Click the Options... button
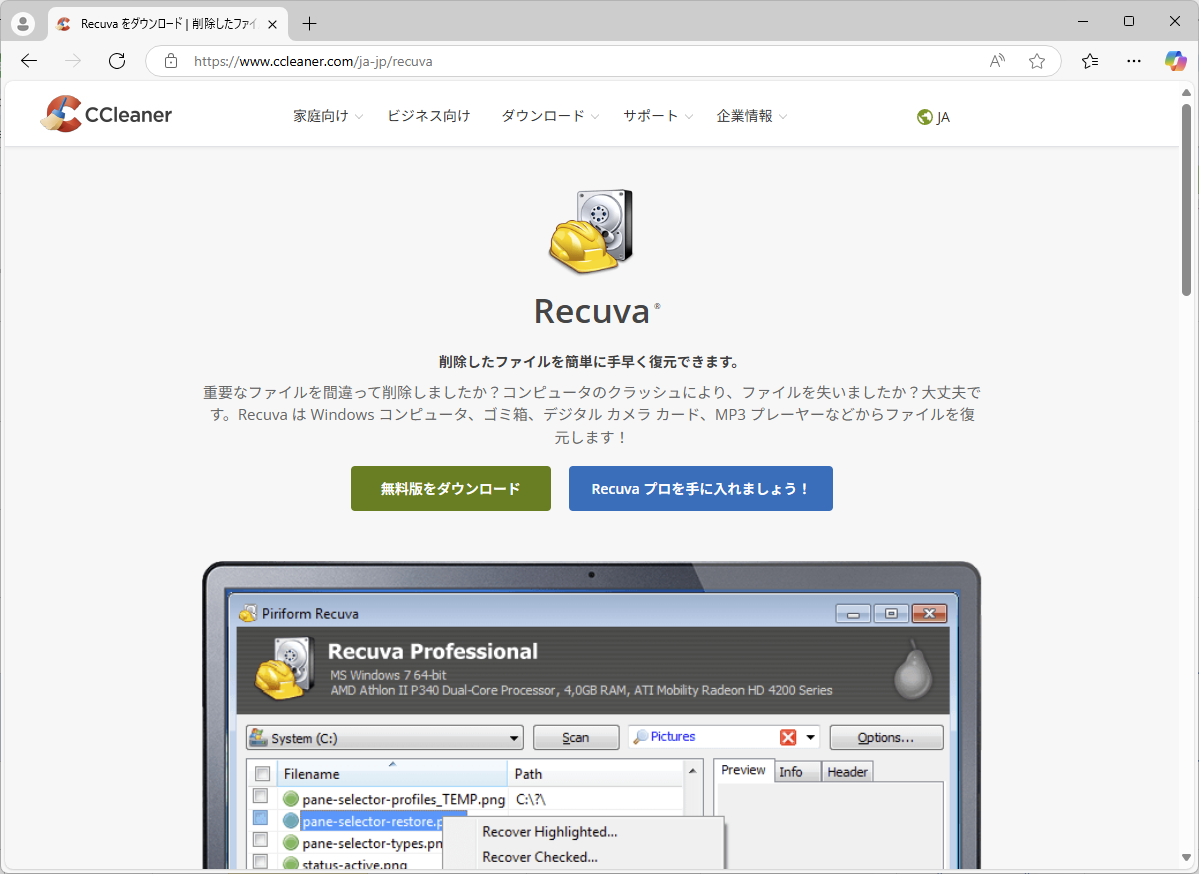 [x=885, y=737]
